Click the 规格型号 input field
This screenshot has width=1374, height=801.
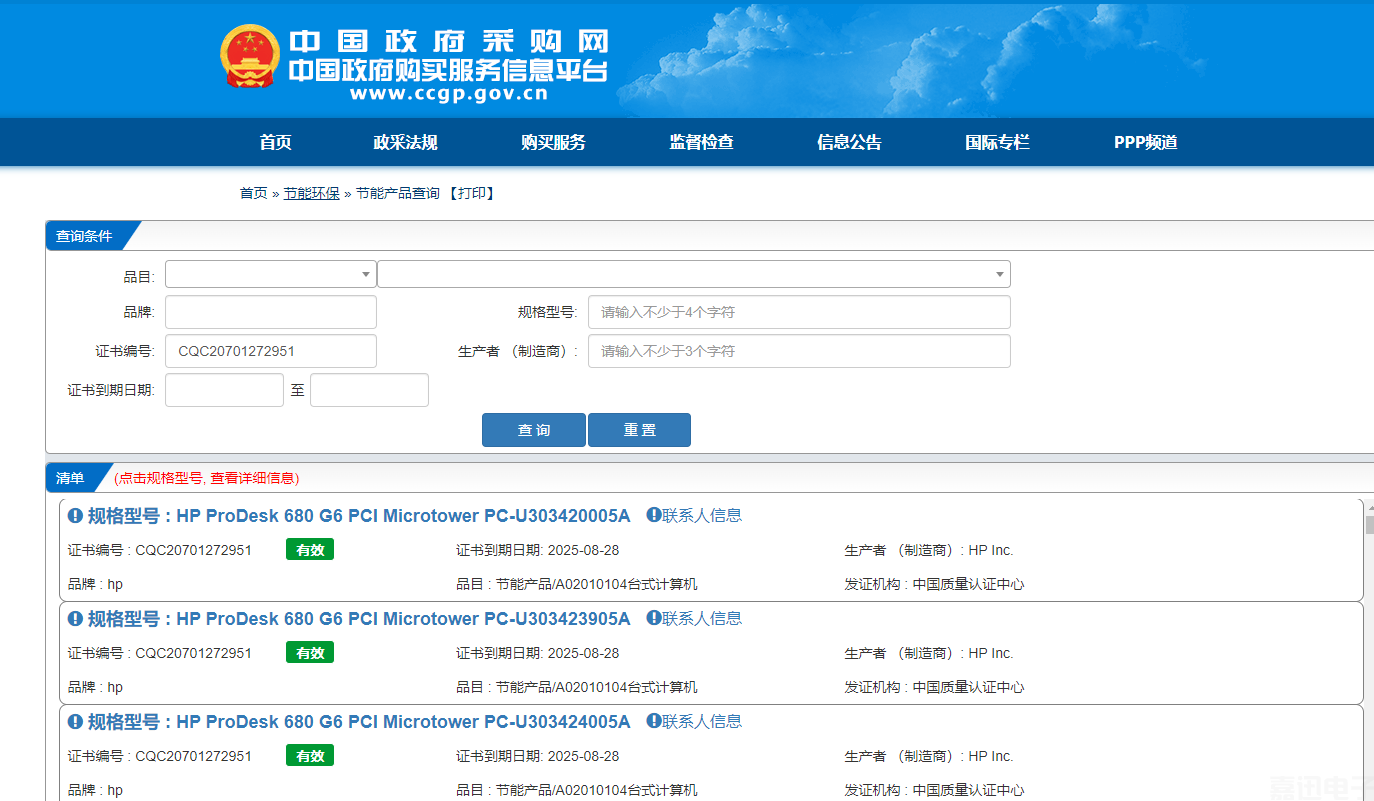point(799,312)
